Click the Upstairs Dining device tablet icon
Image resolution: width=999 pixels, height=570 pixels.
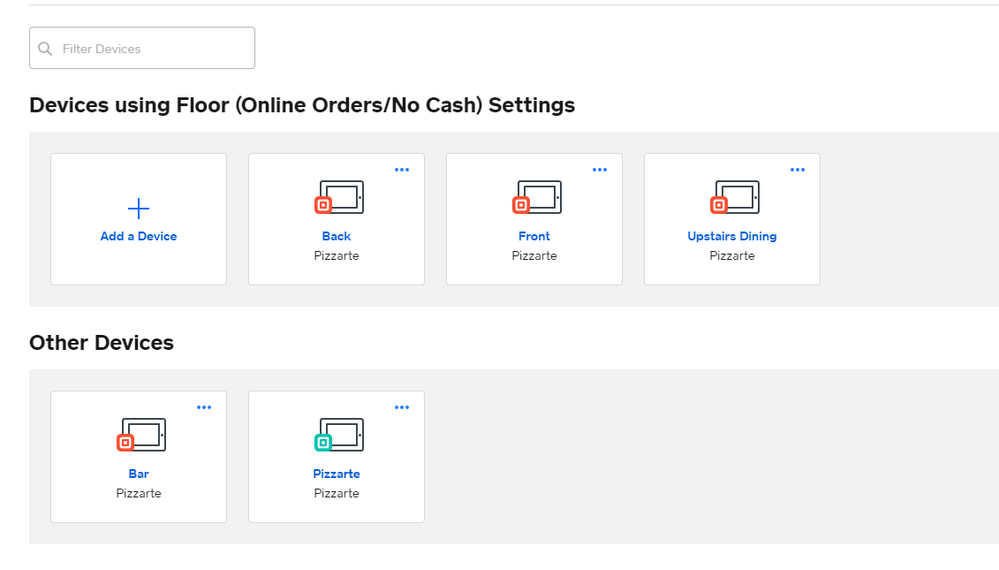[735, 197]
